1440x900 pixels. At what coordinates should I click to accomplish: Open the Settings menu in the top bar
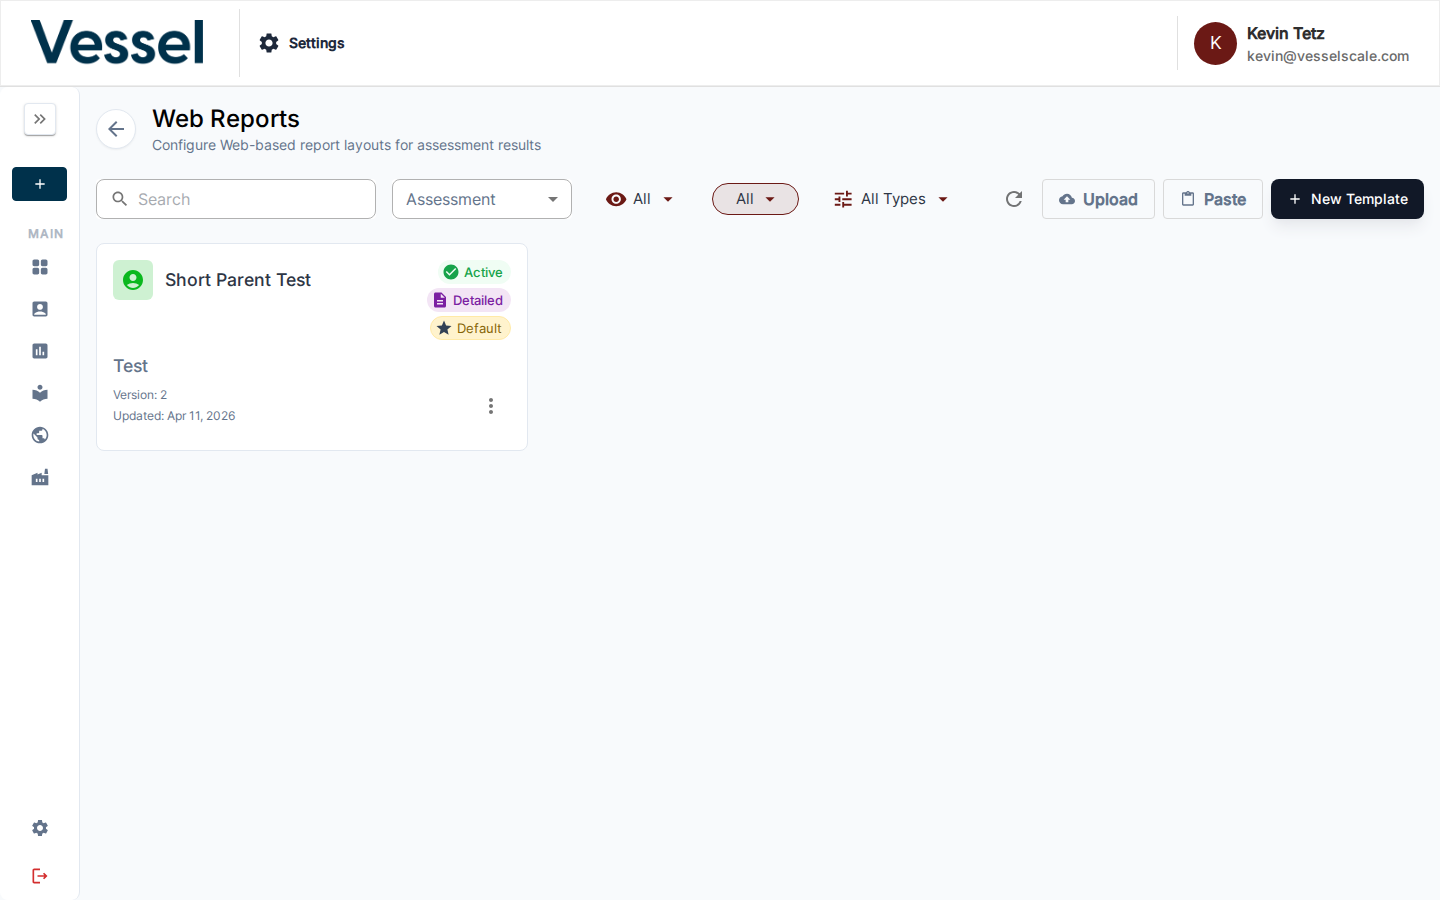(x=301, y=43)
